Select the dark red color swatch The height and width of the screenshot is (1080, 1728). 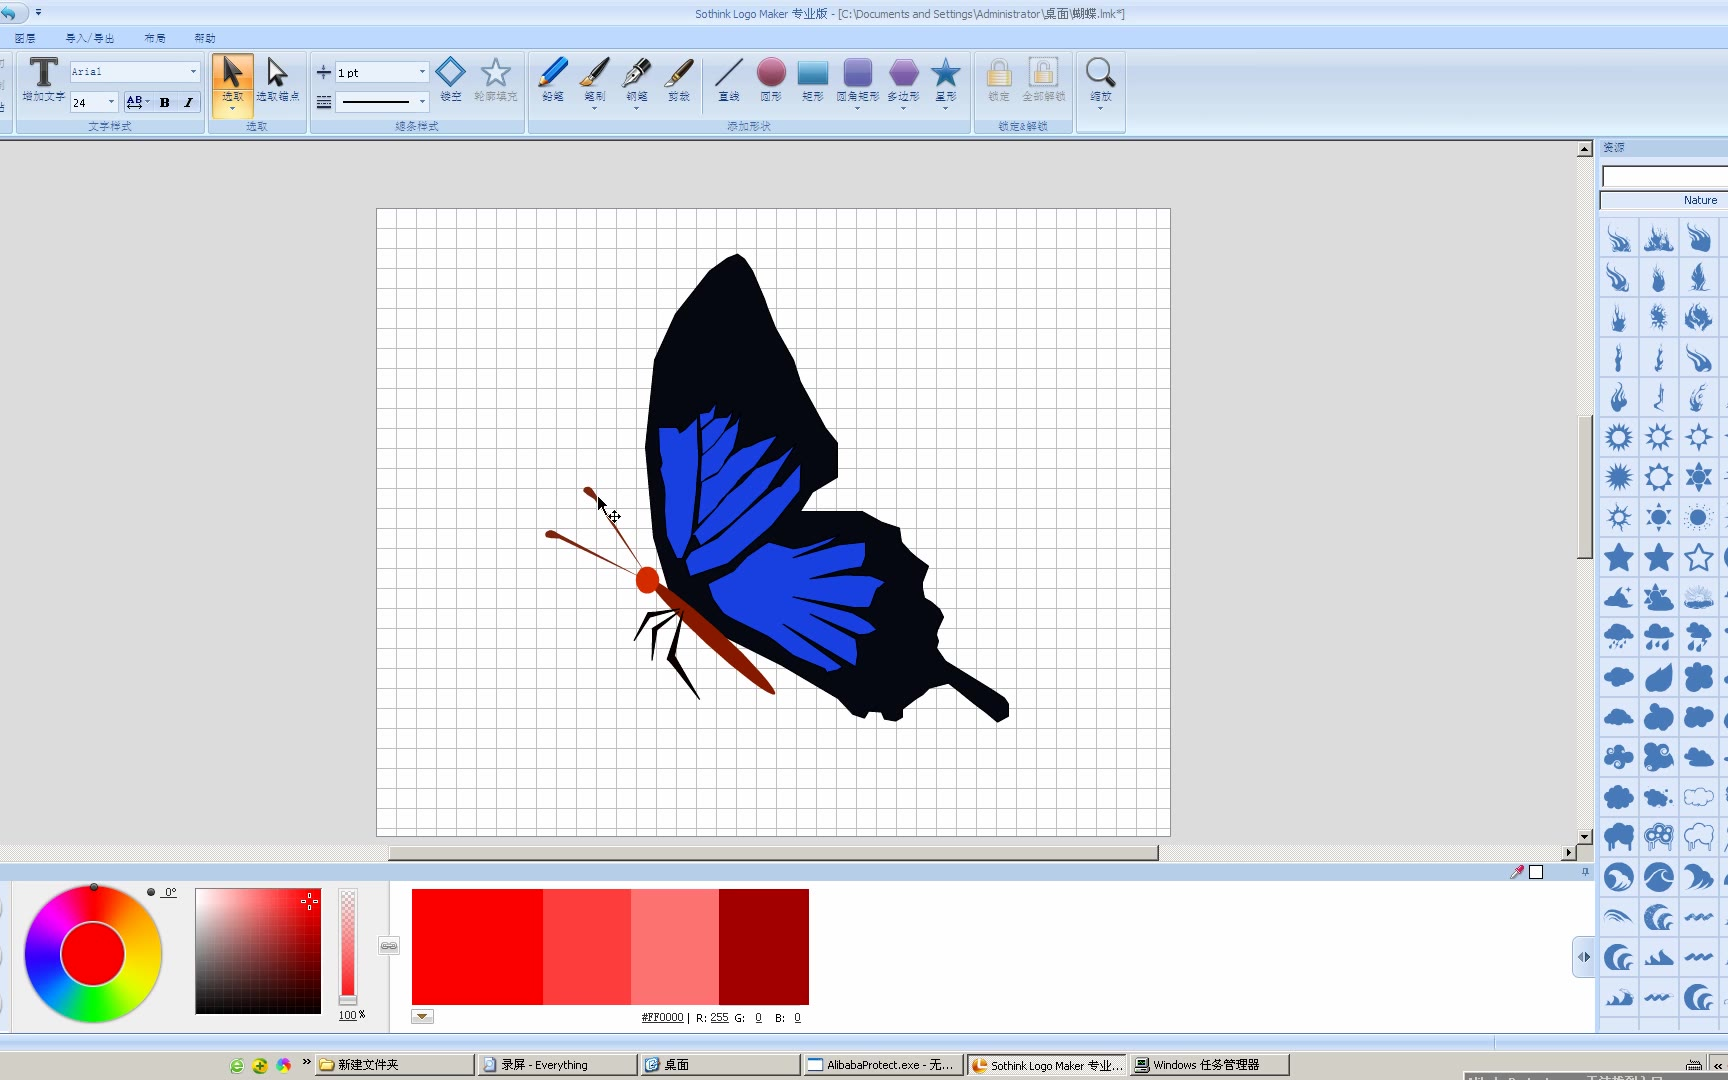tap(763, 946)
